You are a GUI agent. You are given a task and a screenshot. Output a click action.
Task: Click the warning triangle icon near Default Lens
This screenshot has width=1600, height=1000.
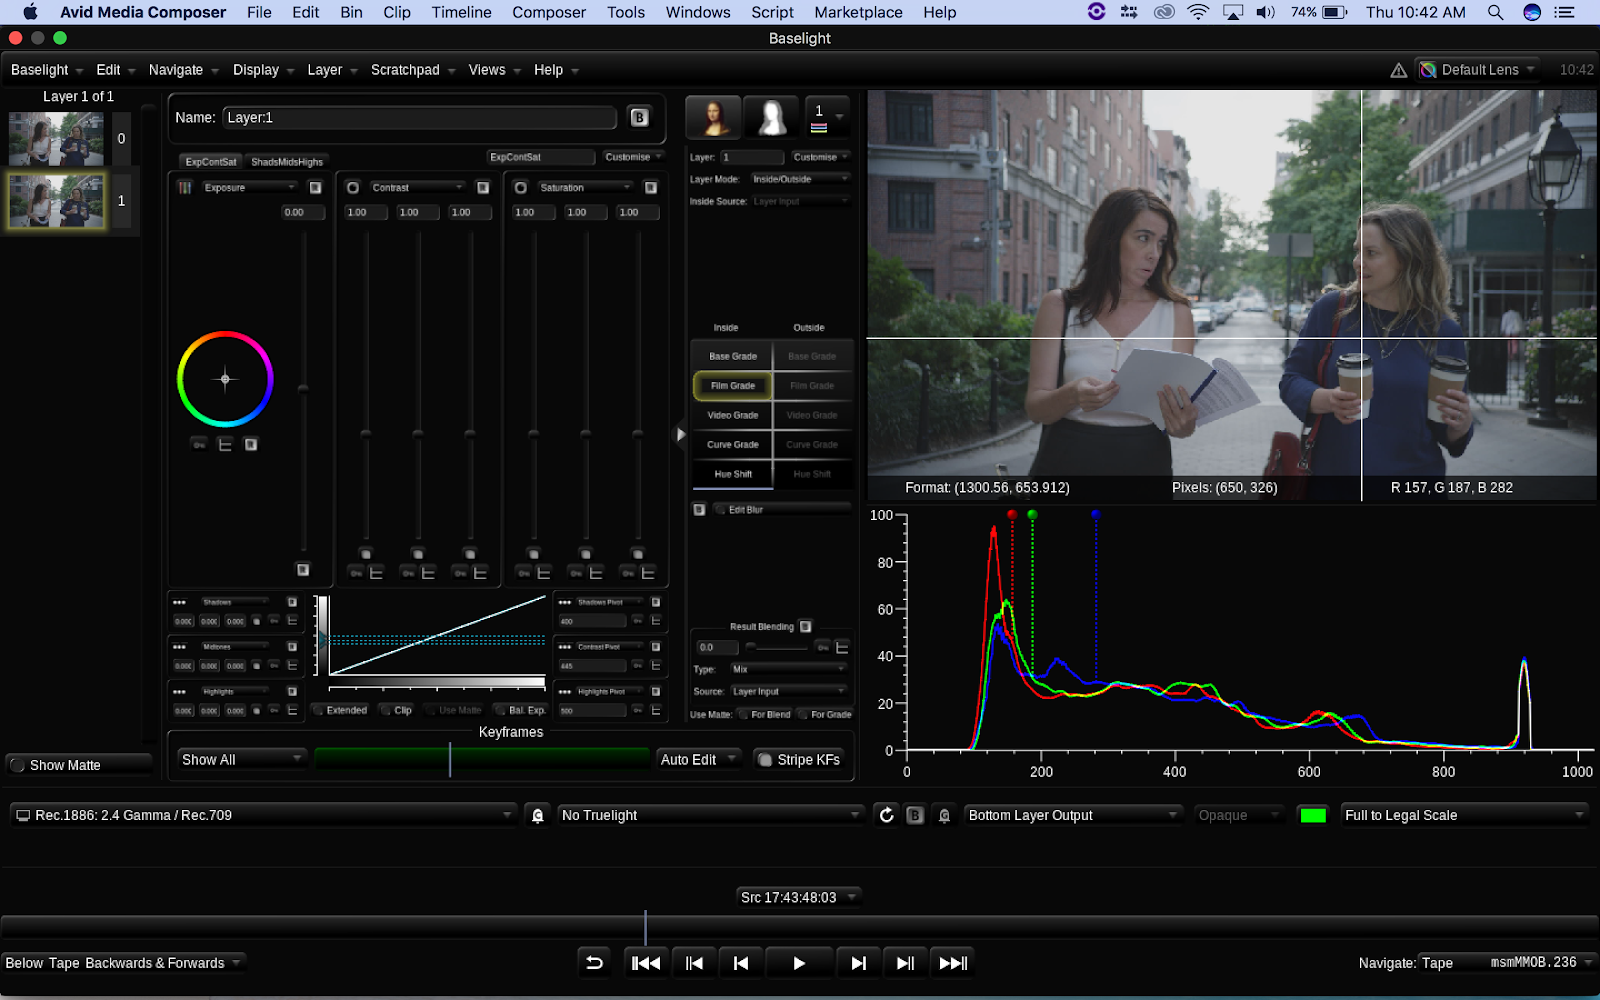tap(1398, 70)
